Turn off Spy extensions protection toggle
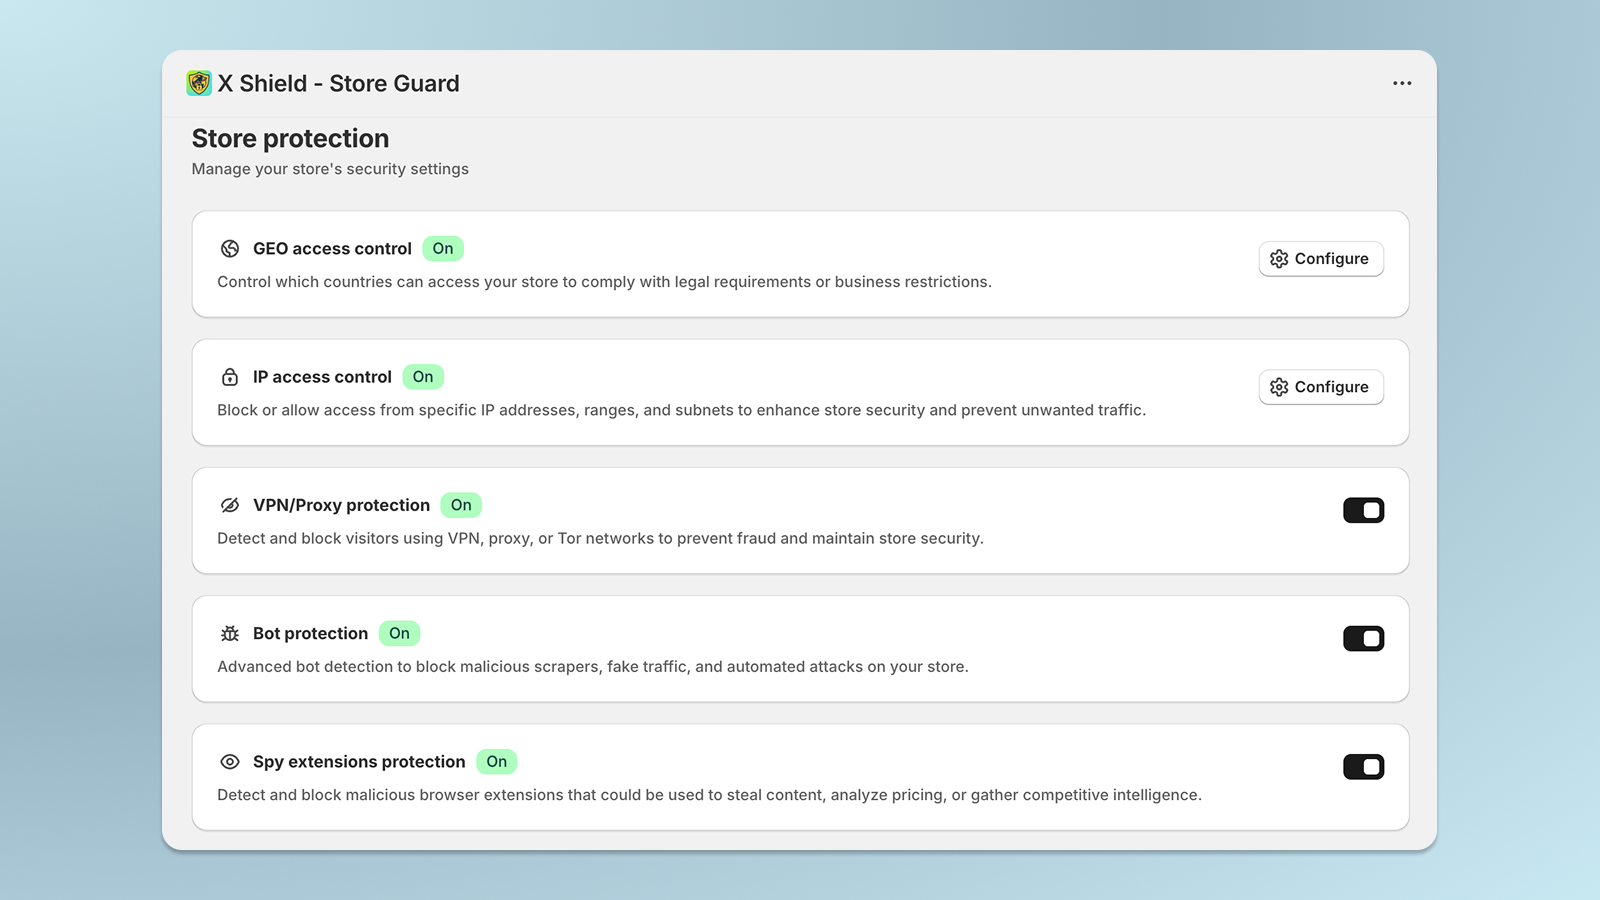 1364,766
